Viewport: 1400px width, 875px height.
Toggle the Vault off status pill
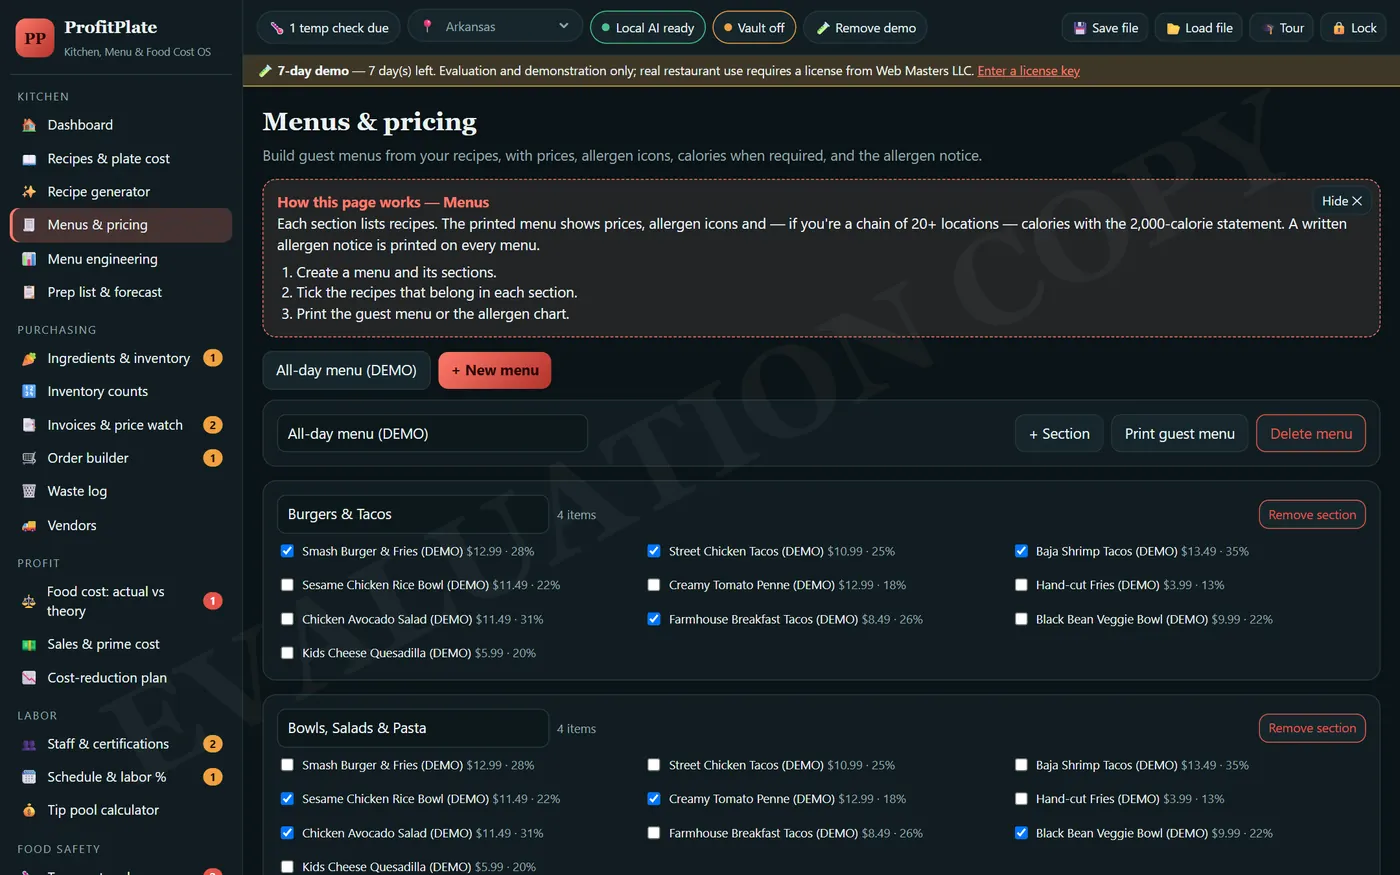[754, 28]
